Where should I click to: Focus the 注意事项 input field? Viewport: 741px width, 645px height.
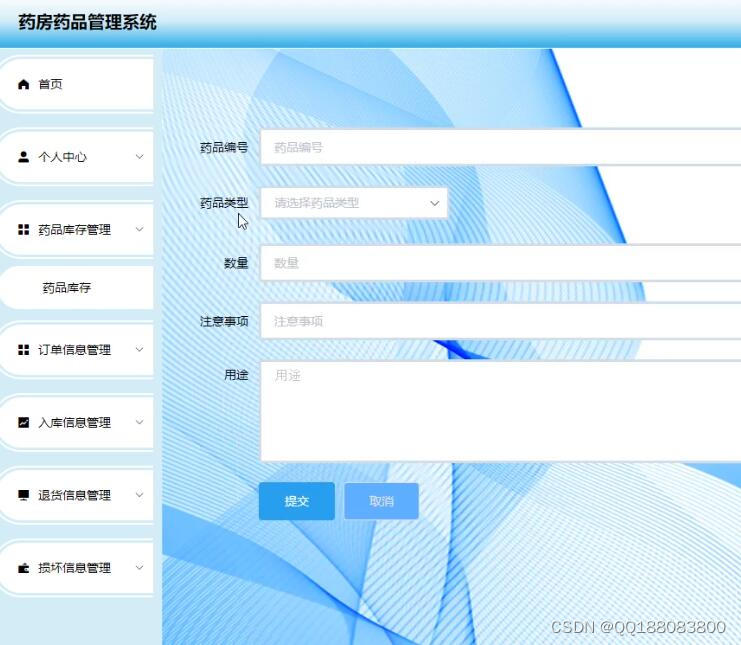[x=501, y=321]
